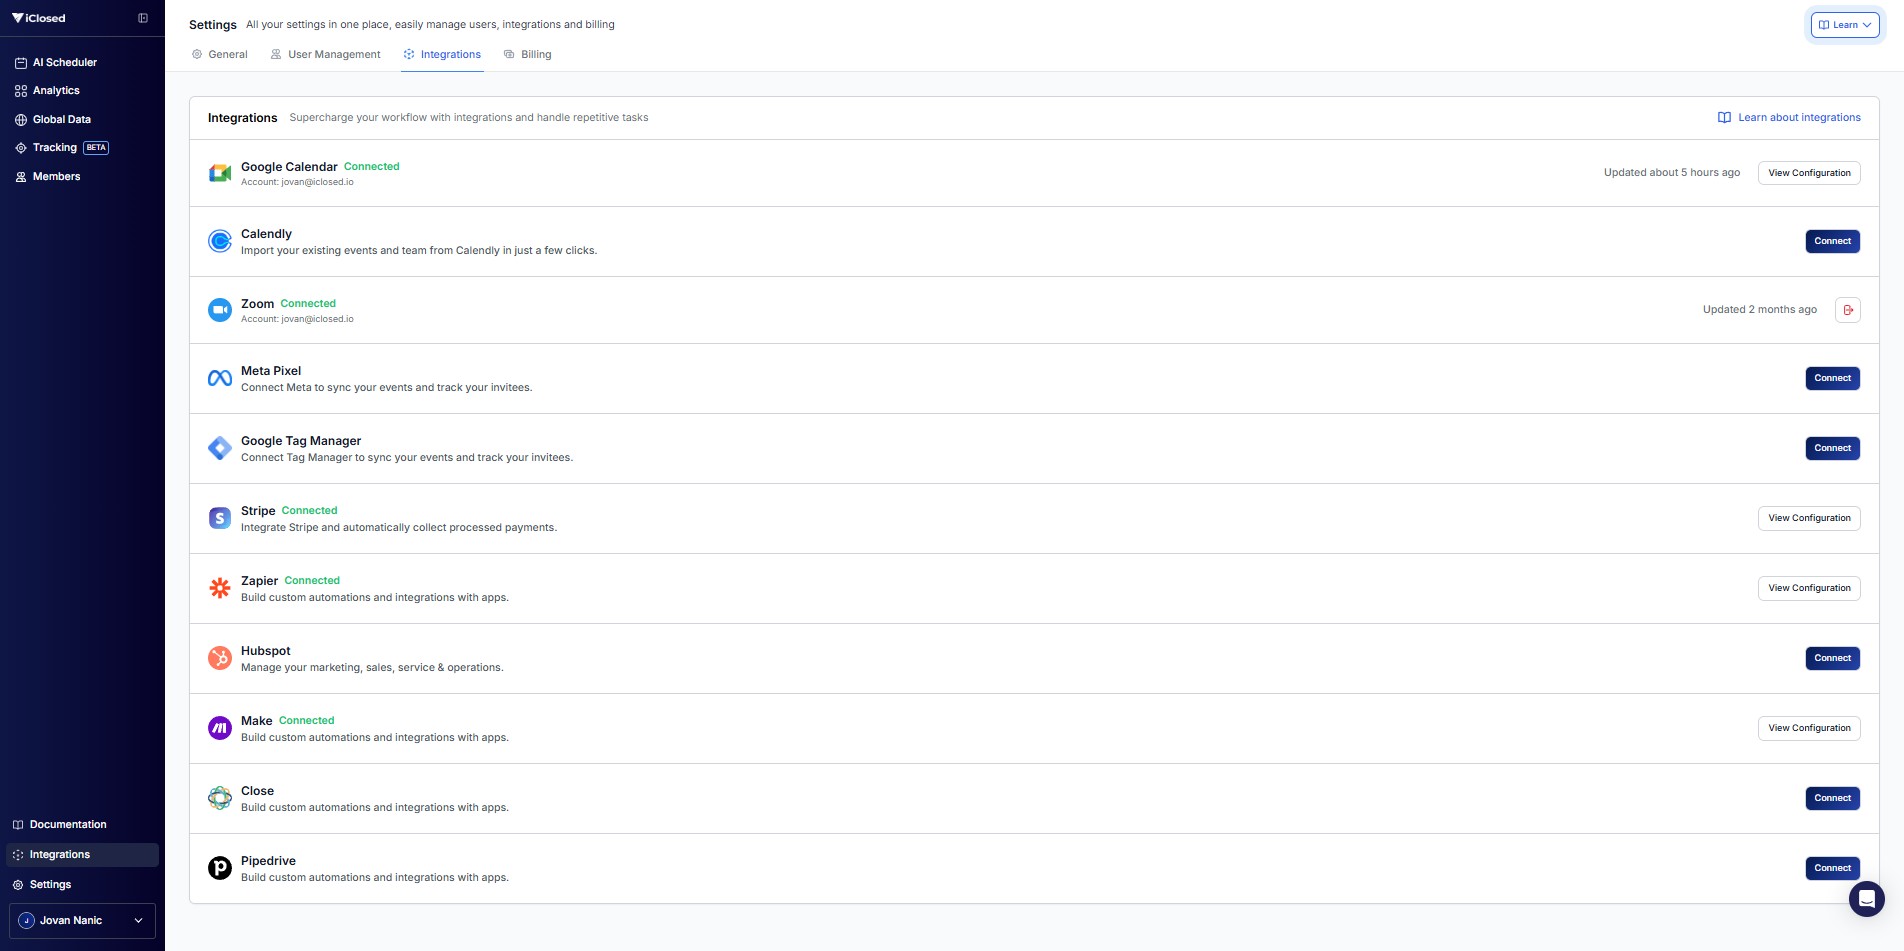This screenshot has width=1904, height=951.
Task: Click the 'Supercharge your workflow' subtitle text
Action: click(x=469, y=118)
